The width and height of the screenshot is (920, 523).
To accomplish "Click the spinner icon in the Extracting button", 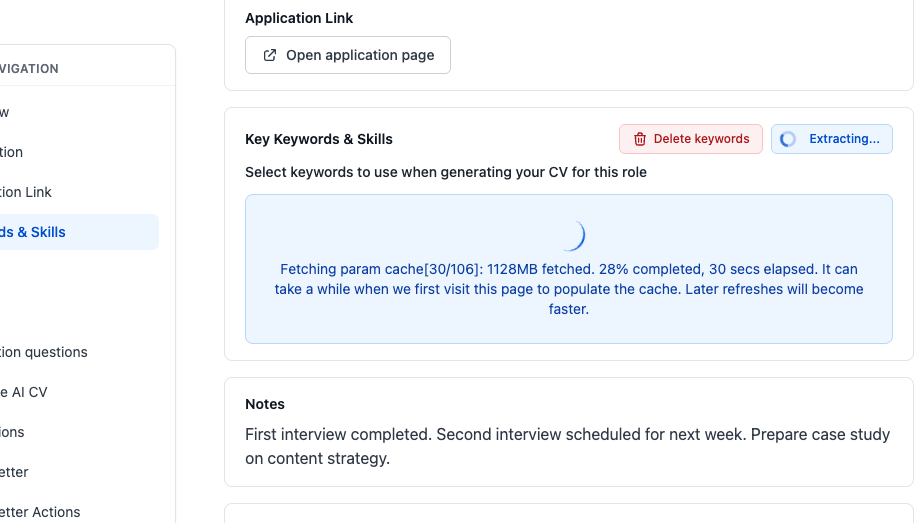I will pos(788,139).
